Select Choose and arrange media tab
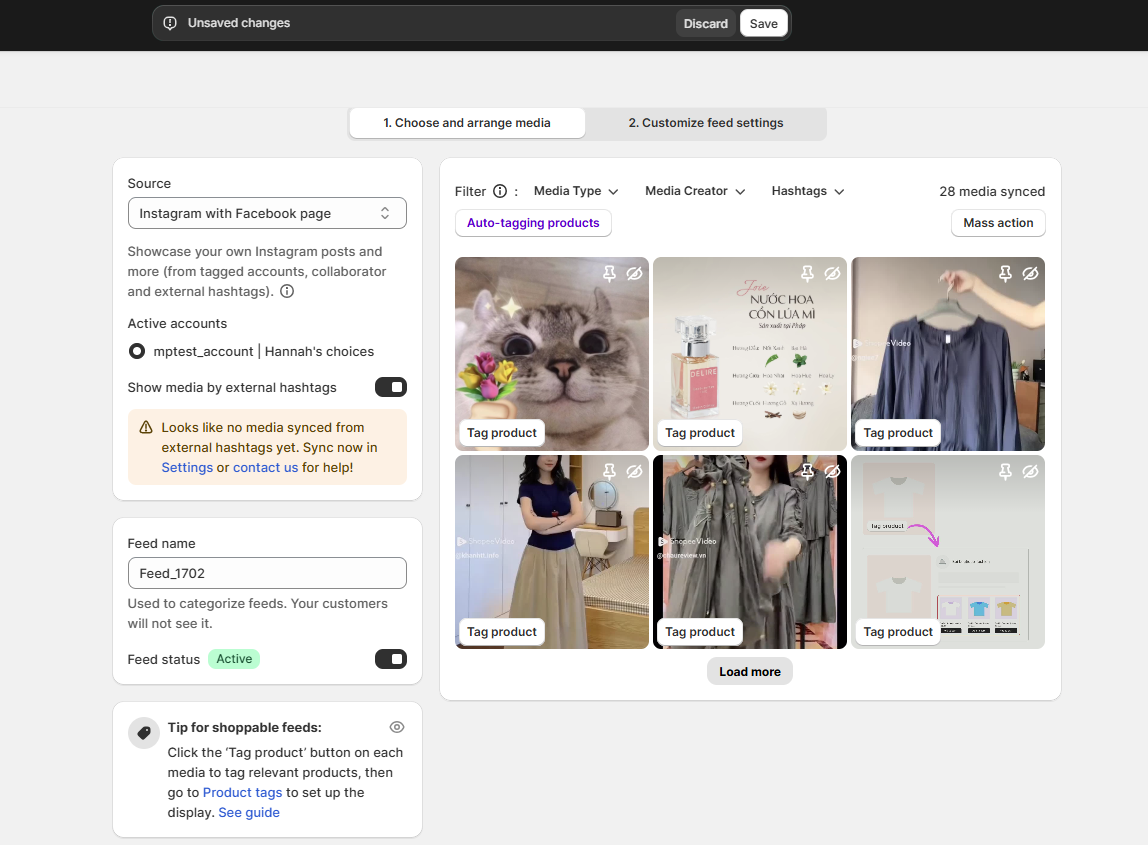This screenshot has height=845, width=1148. [x=467, y=123]
